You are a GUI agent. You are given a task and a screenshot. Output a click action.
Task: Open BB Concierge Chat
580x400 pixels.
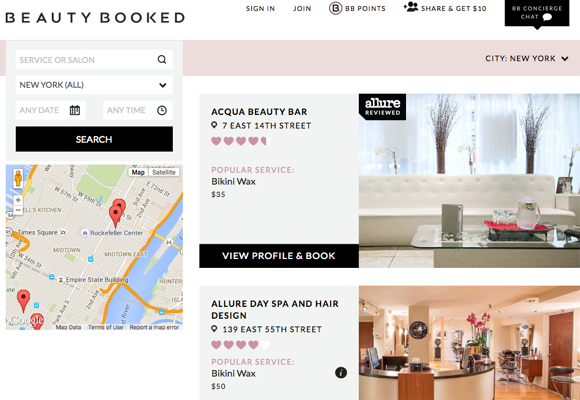tap(537, 13)
